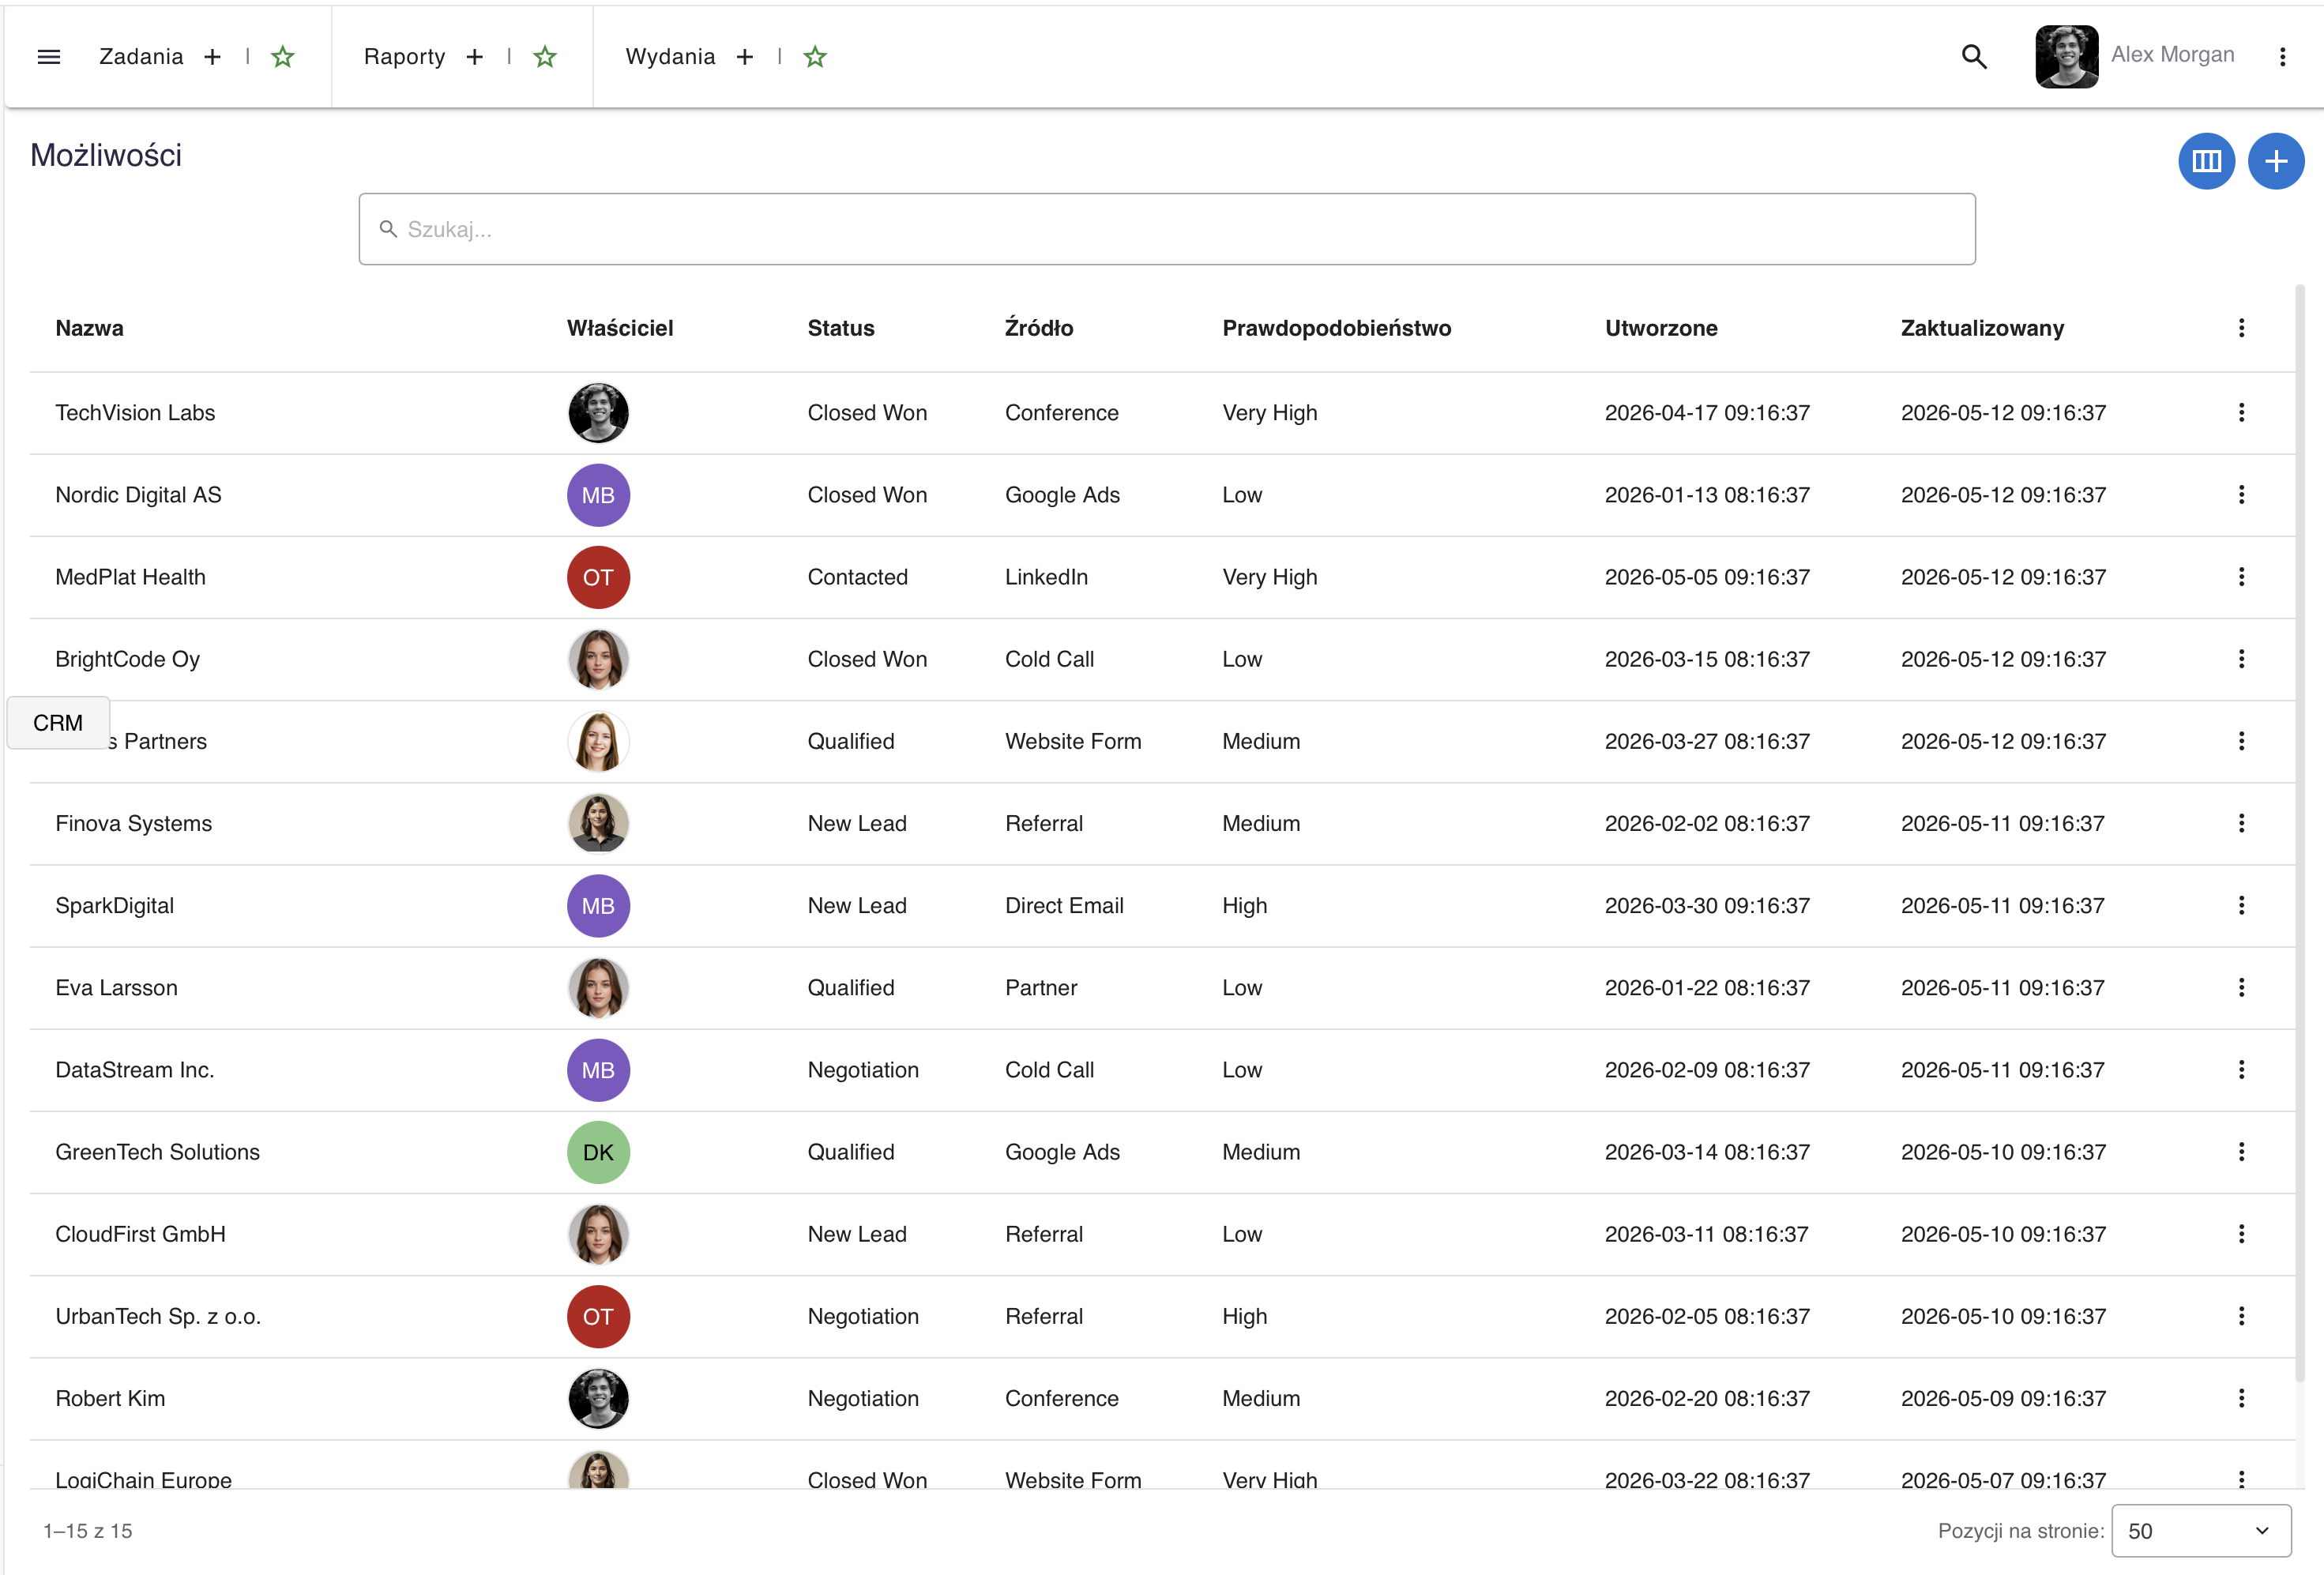Sort by the Zaktualizowany column header
Image resolution: width=2324 pixels, height=1575 pixels.
click(1982, 328)
